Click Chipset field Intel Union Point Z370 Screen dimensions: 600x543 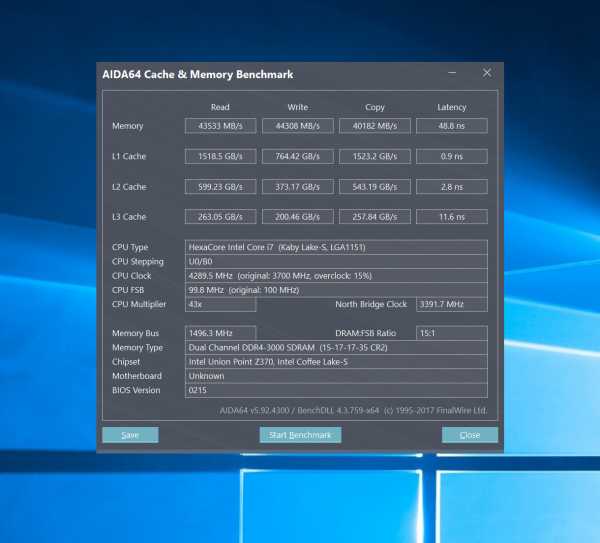(x=336, y=362)
